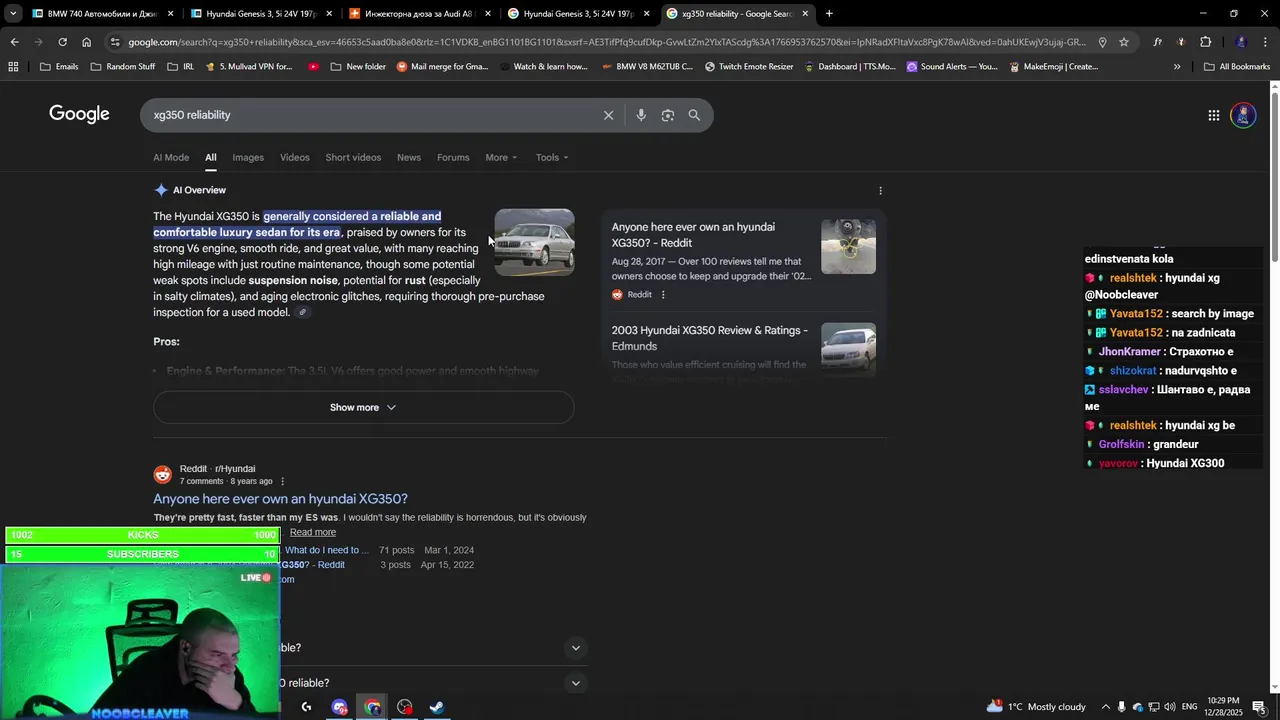The image size is (1280, 720).
Task: Open the Google logo homepage link
Action: click(79, 114)
